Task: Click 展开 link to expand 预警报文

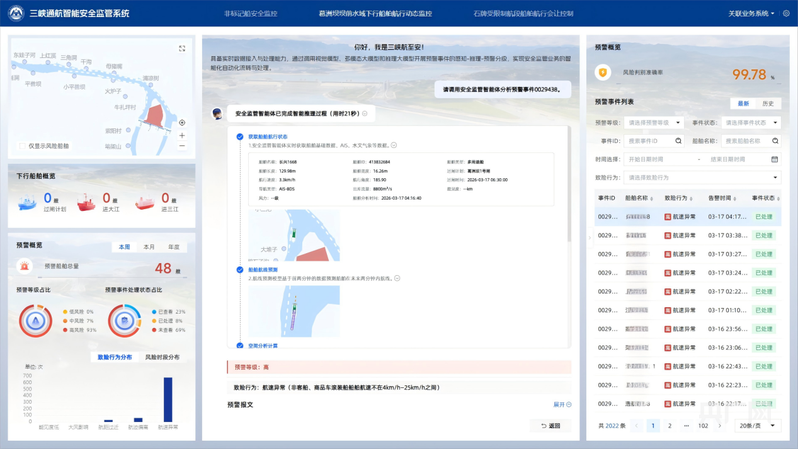Action: [x=562, y=405]
